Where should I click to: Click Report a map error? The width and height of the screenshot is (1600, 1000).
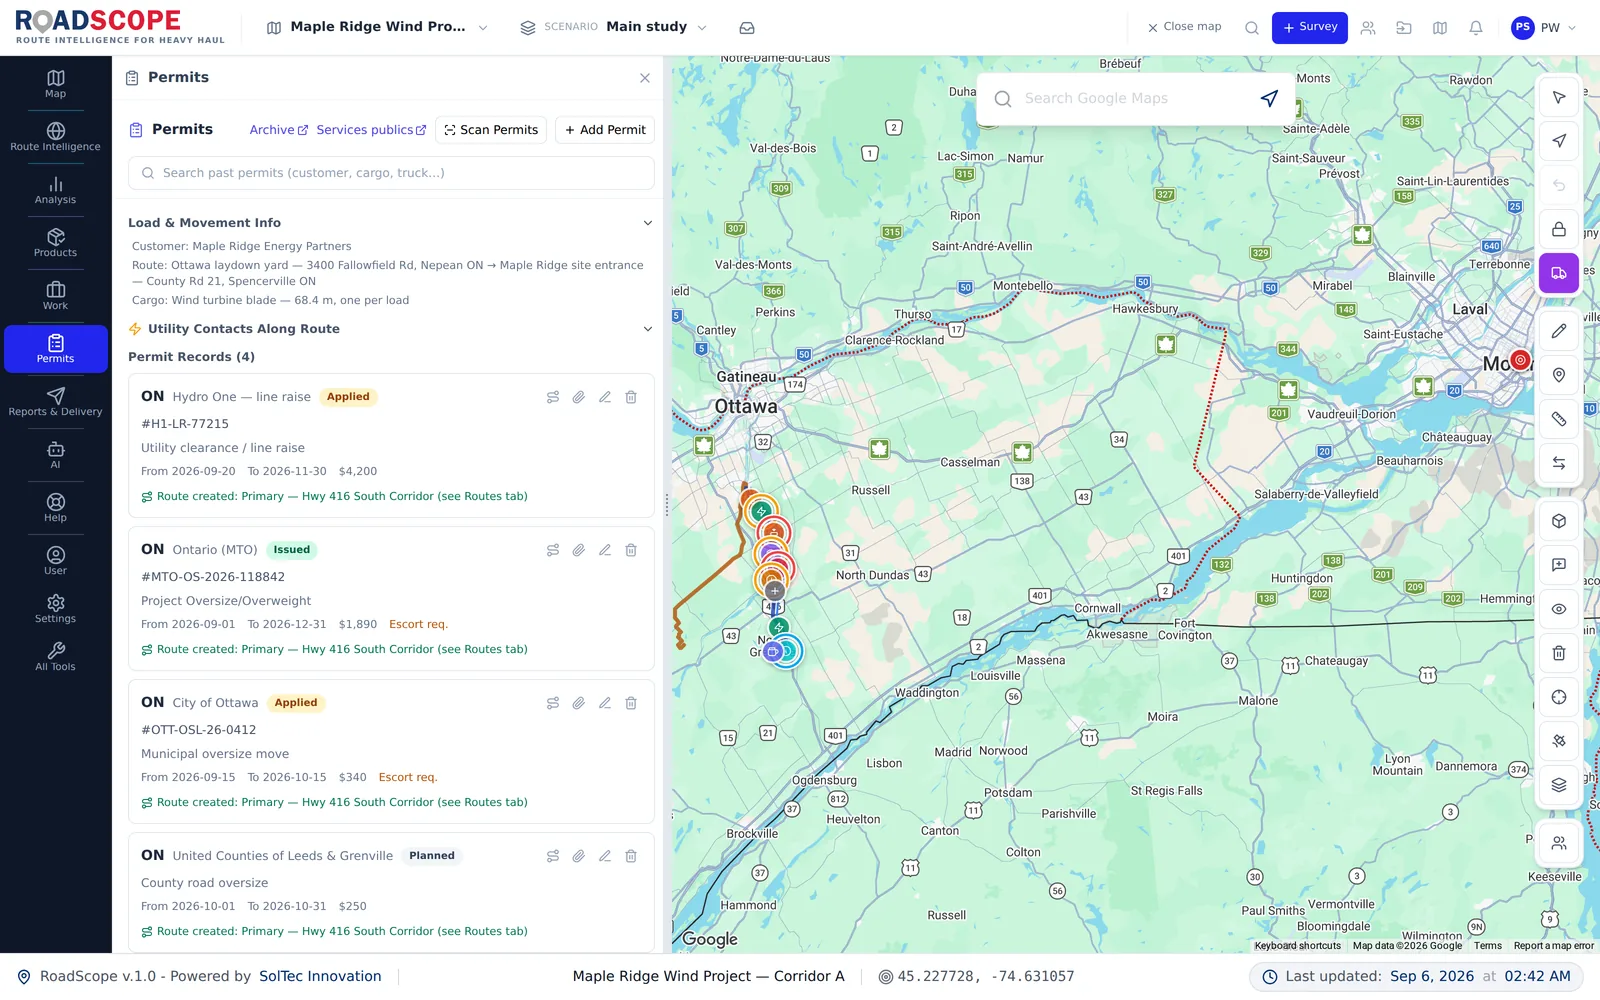(x=1553, y=946)
